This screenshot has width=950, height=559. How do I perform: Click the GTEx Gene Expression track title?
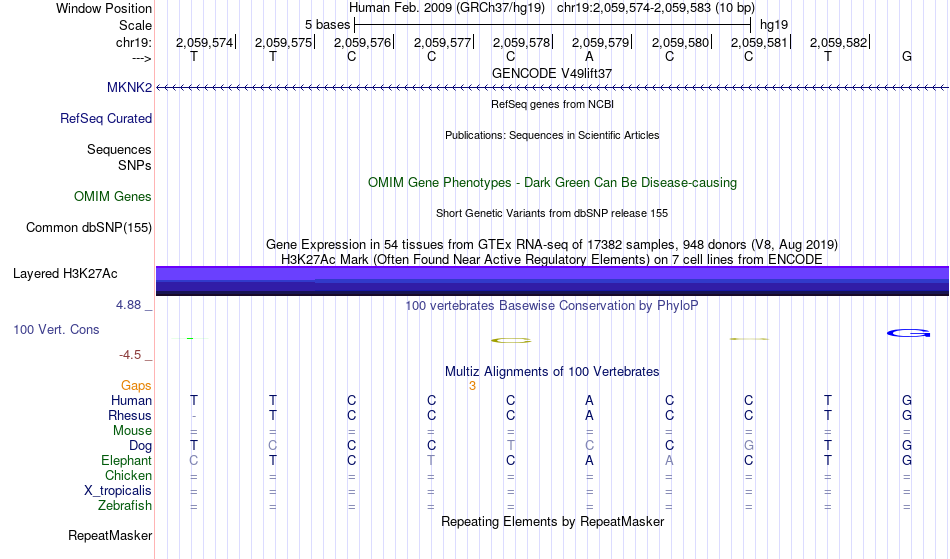(552, 245)
